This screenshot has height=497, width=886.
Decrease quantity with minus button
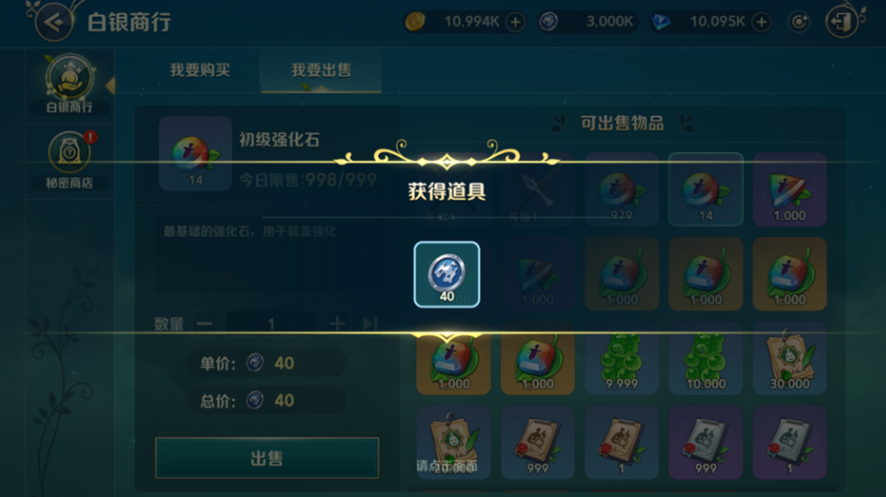(205, 324)
